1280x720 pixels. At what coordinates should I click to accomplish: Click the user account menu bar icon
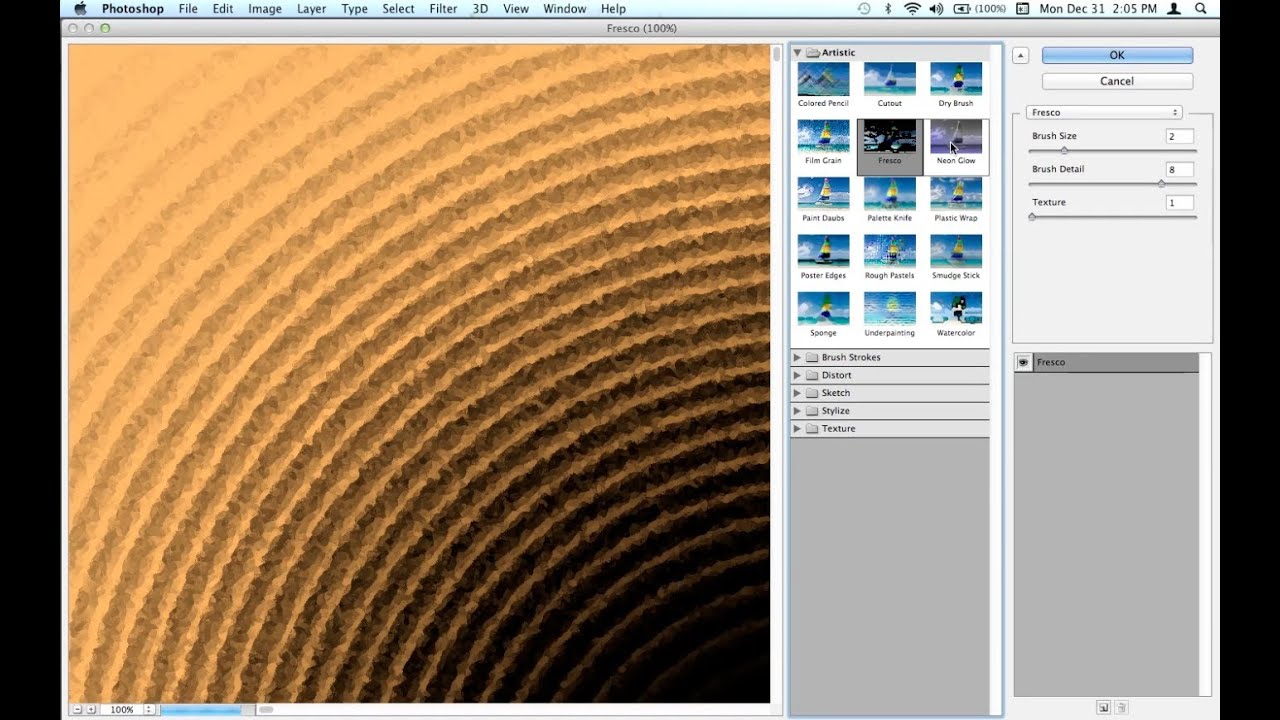coord(1174,9)
